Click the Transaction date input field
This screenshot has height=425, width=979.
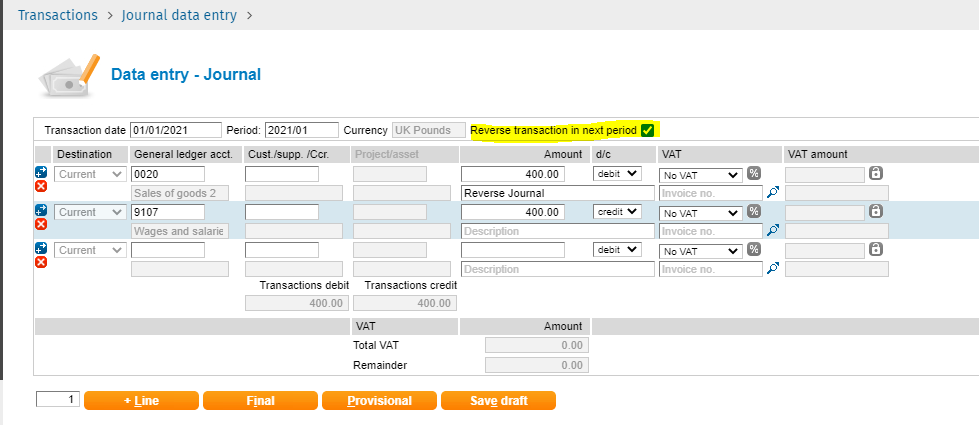(x=175, y=130)
